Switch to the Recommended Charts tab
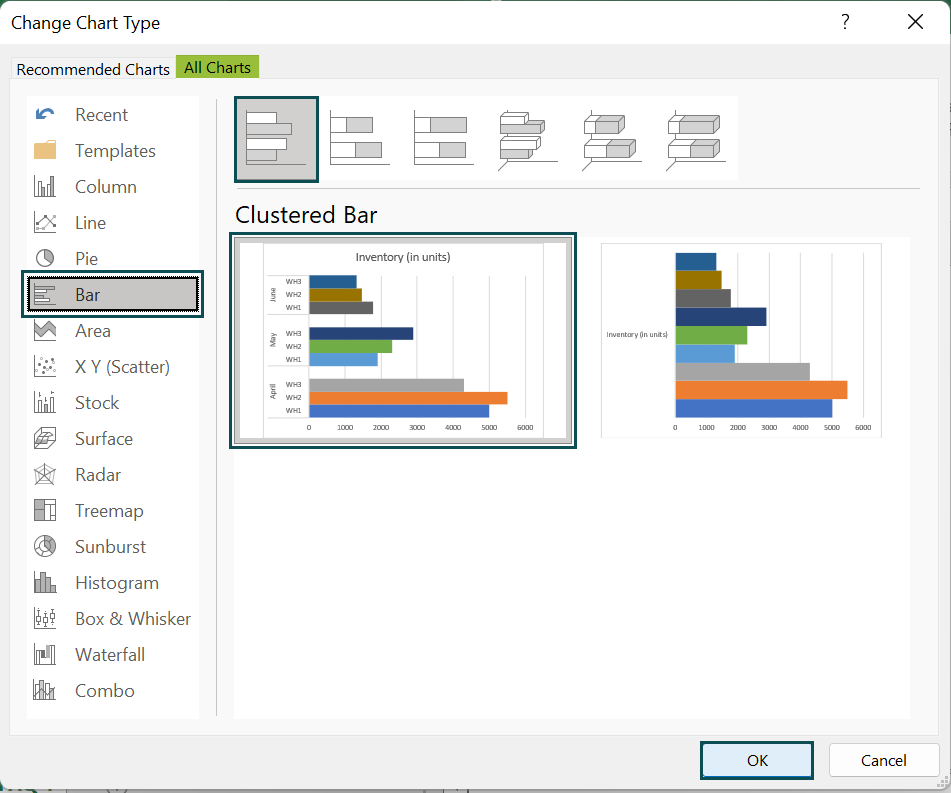This screenshot has width=951, height=793. [93, 69]
